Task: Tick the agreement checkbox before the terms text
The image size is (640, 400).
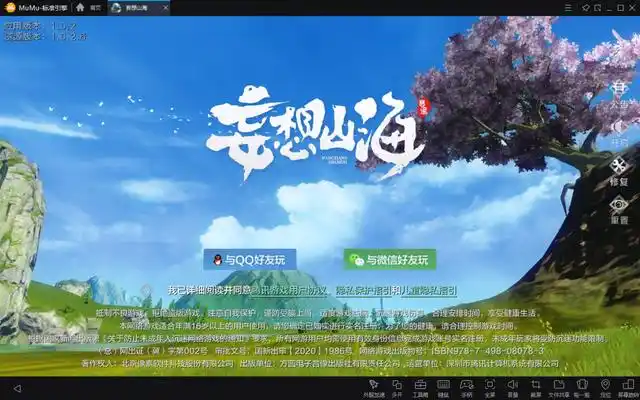Action: point(146,291)
